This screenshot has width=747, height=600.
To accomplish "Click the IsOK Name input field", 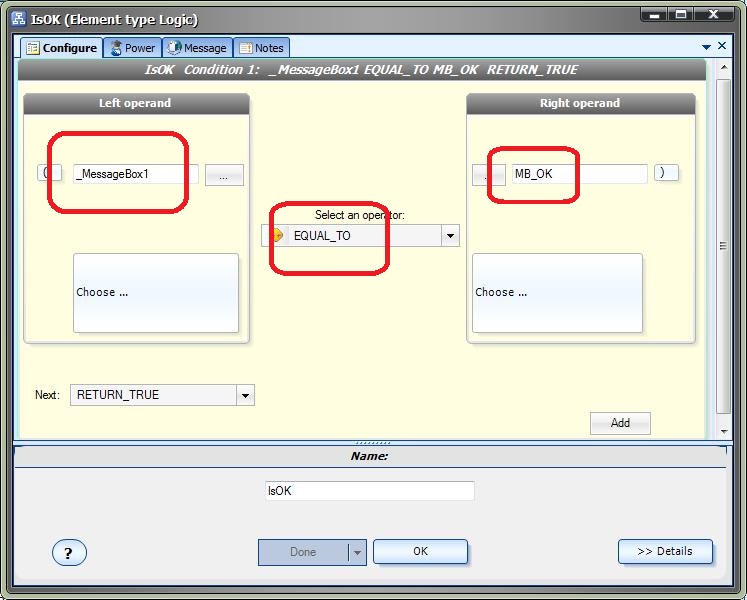I will click(370, 491).
